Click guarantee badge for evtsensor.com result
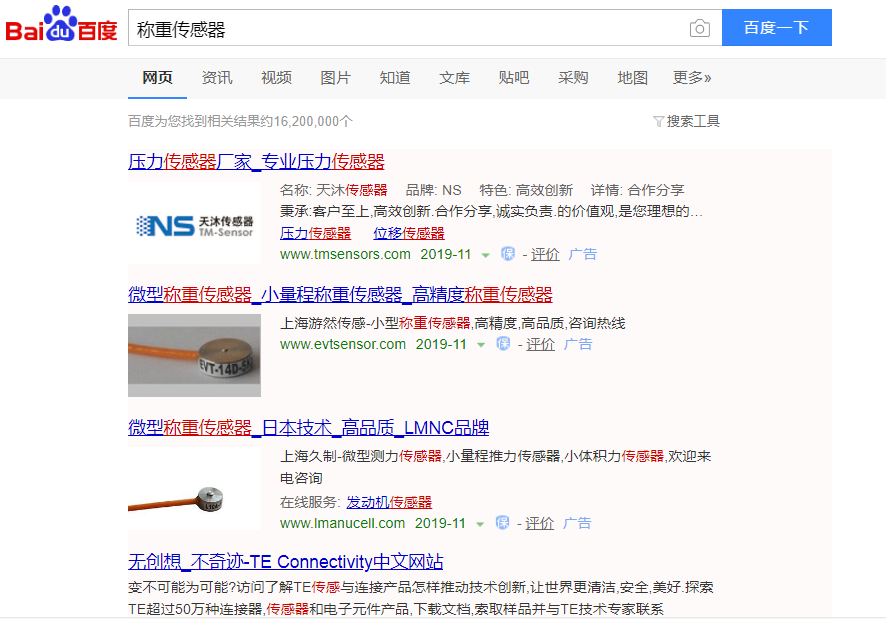The height and width of the screenshot is (619, 886). click(503, 344)
